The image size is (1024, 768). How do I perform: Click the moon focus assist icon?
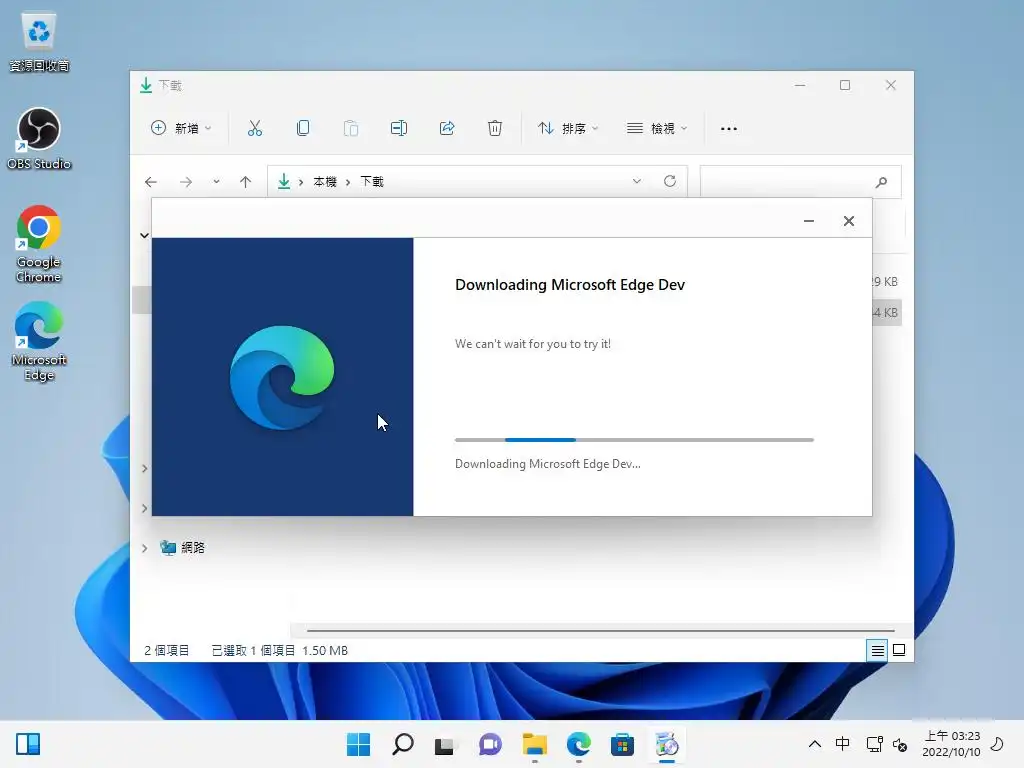coord(997,744)
